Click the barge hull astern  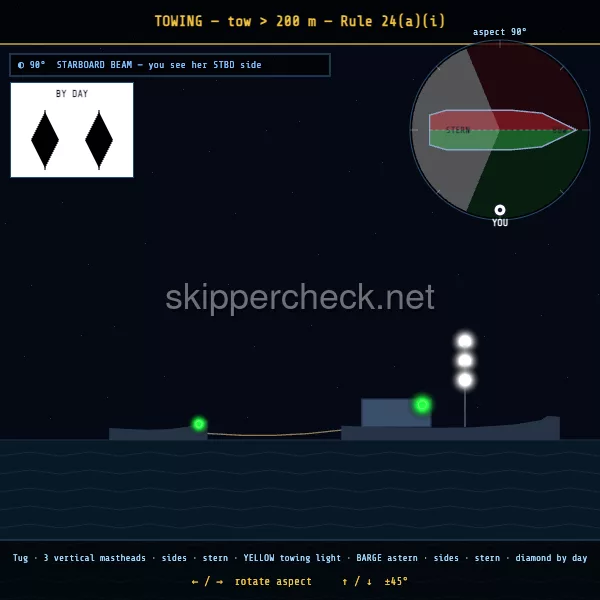click(158, 434)
